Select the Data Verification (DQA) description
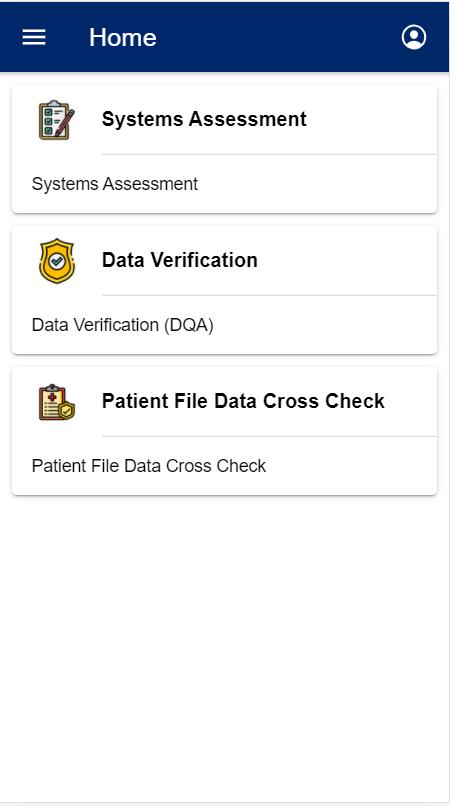The width and height of the screenshot is (450, 806). 122,325
